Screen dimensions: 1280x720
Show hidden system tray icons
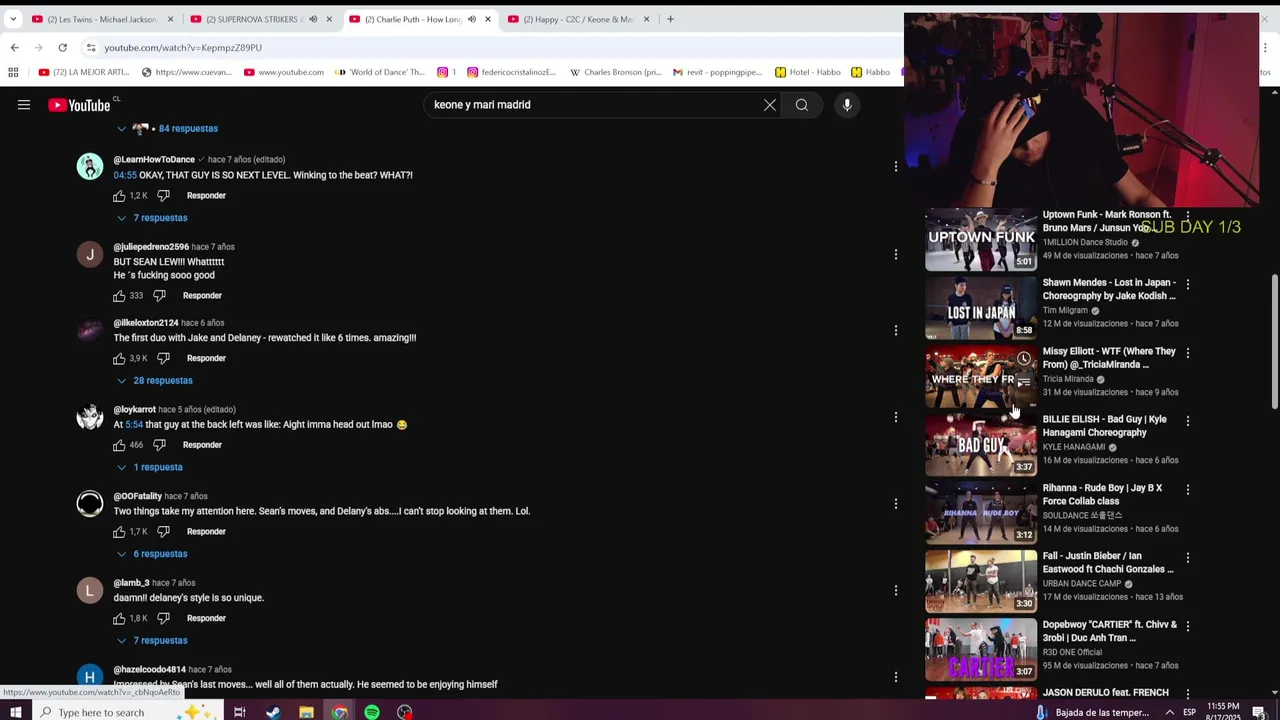tap(1169, 712)
